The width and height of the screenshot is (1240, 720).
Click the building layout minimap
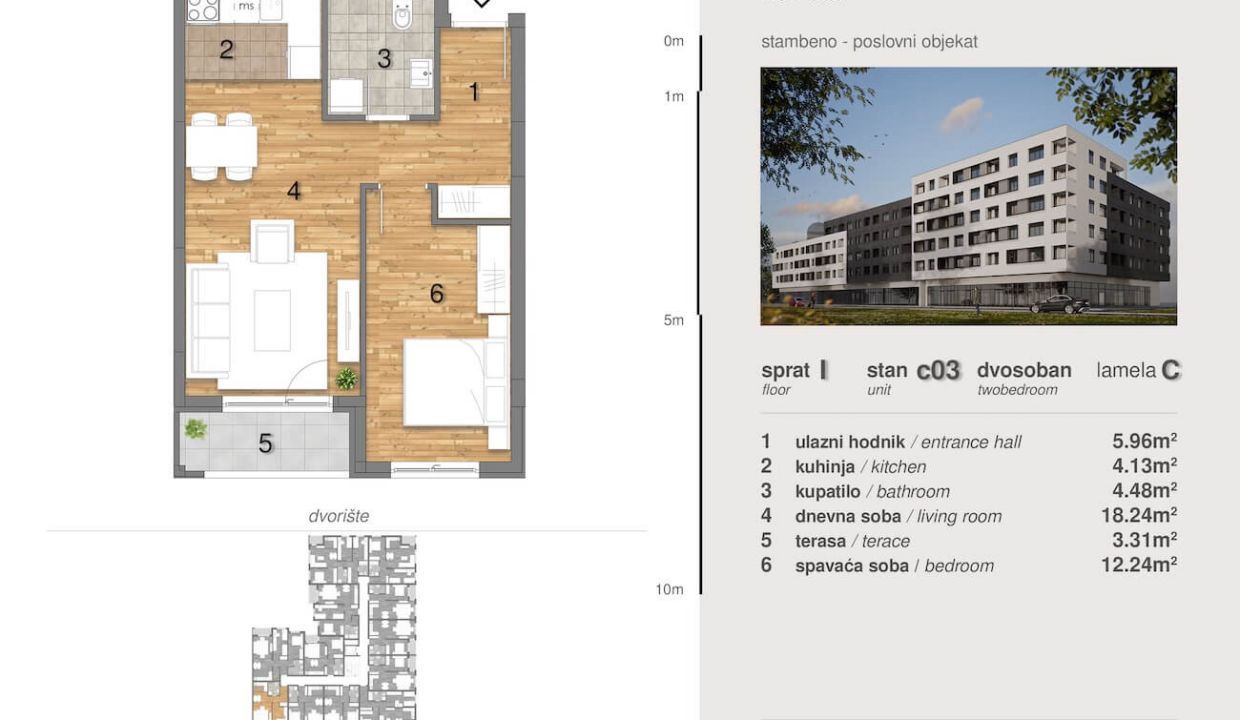pyautogui.click(x=333, y=627)
